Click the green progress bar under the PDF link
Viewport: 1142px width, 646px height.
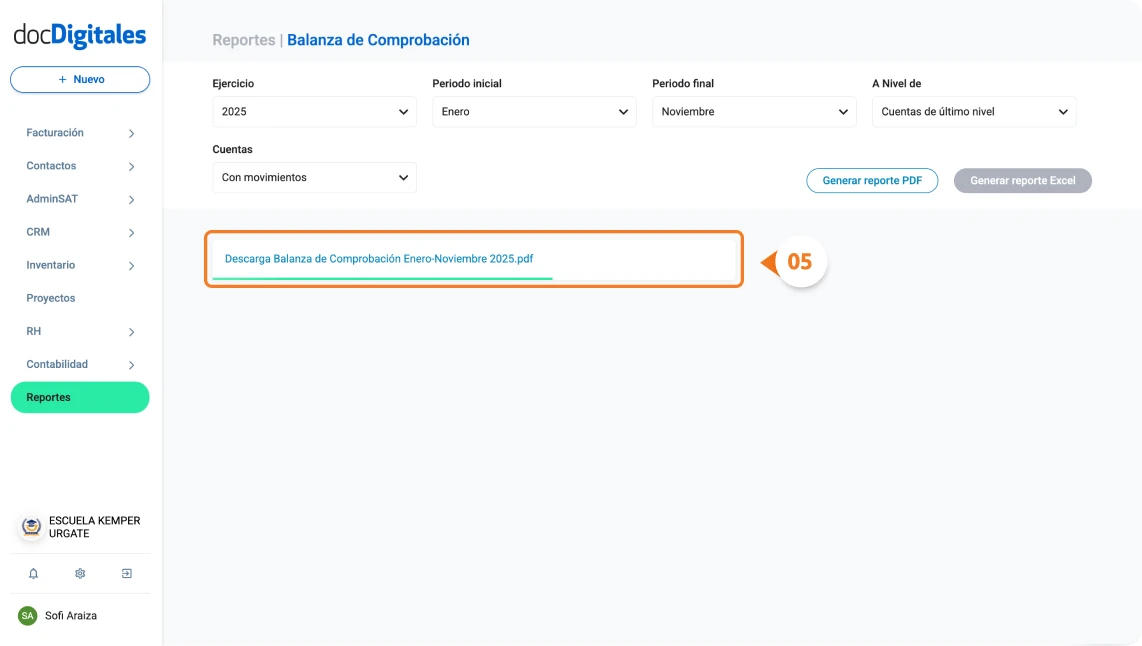[384, 276]
